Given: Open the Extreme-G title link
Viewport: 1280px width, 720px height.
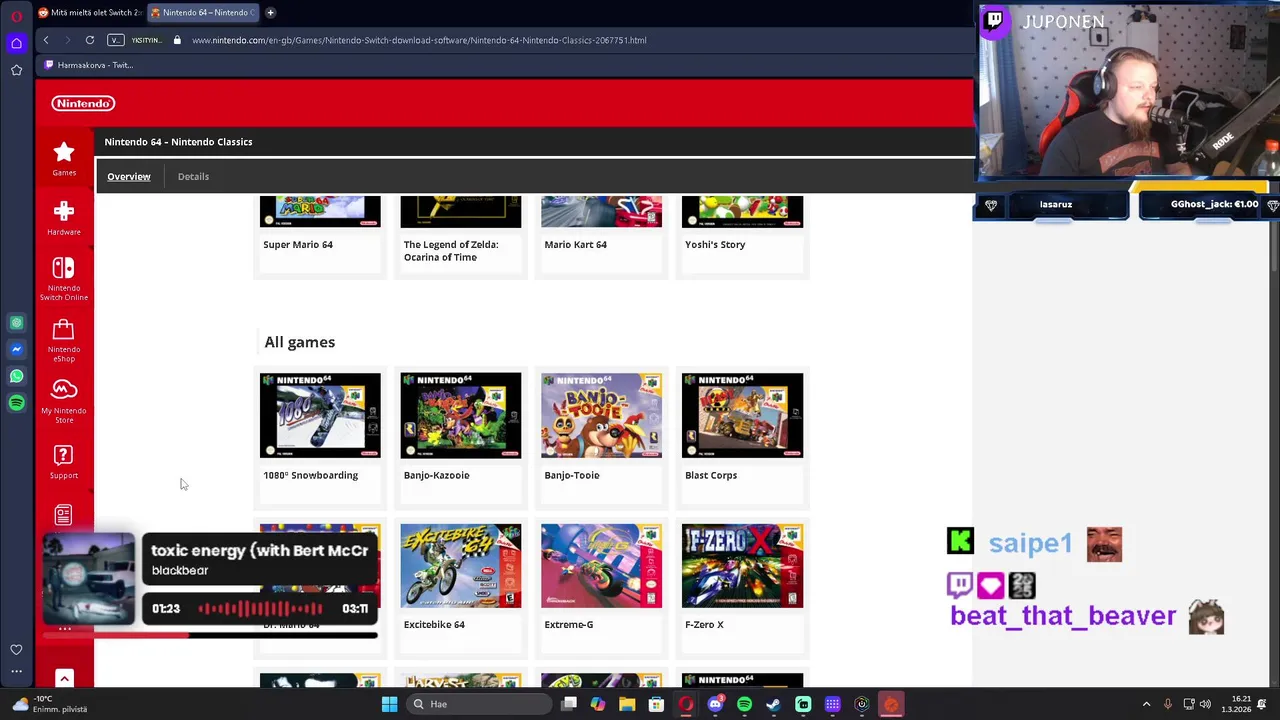Looking at the screenshot, I should tap(569, 624).
